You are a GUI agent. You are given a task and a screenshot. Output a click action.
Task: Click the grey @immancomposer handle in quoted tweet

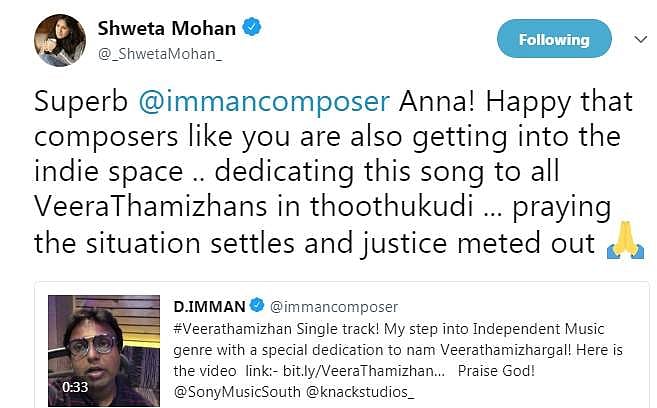(333, 305)
